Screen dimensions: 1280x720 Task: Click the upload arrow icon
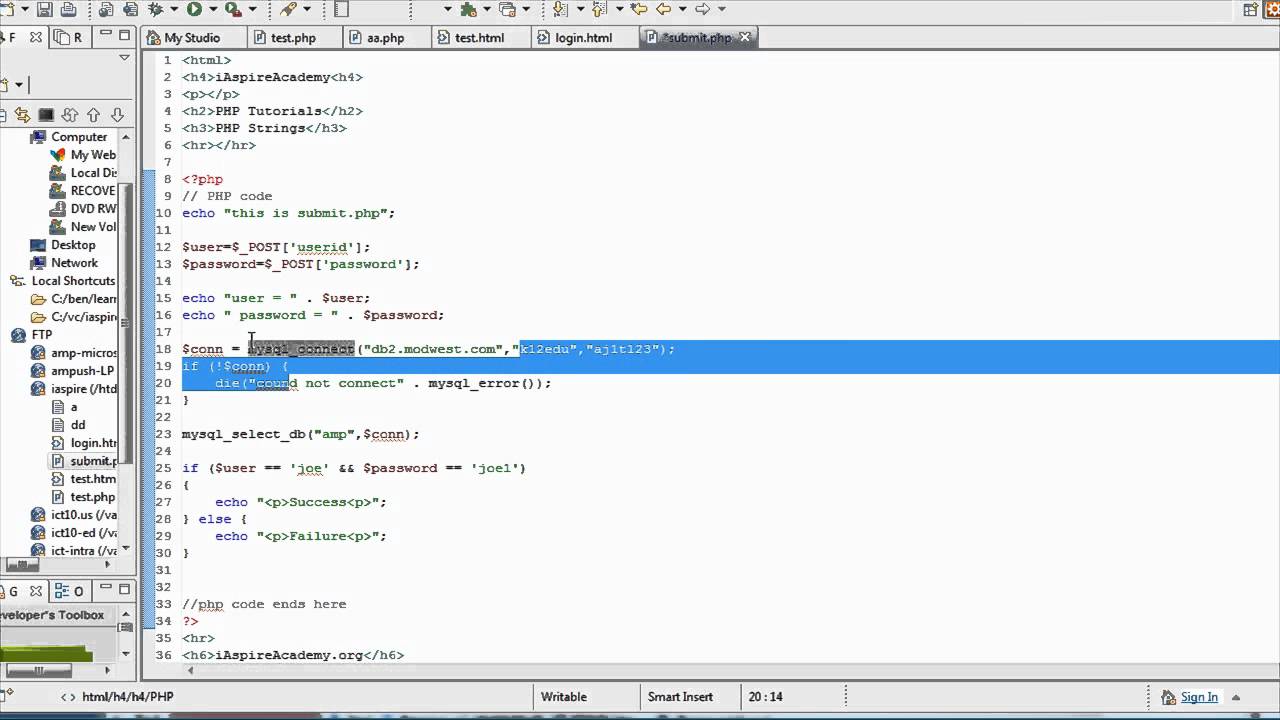(93, 115)
